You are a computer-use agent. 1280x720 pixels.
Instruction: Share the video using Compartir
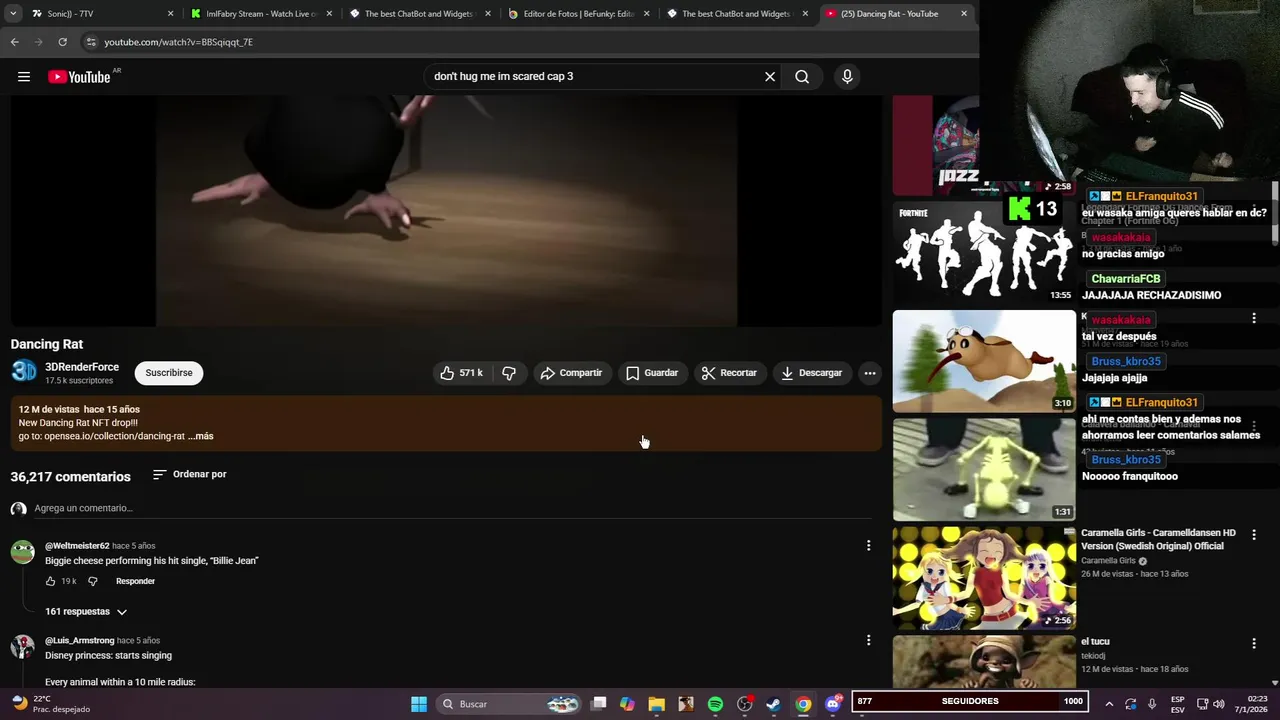click(571, 373)
